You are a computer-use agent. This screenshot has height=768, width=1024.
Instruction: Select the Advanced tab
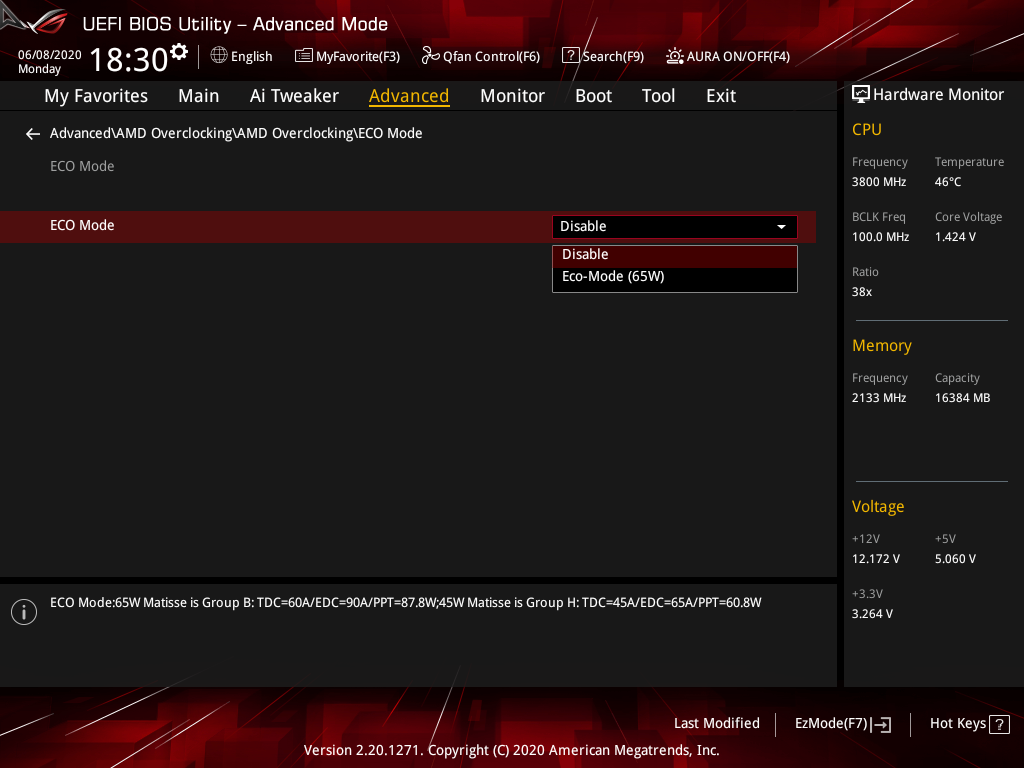409,96
